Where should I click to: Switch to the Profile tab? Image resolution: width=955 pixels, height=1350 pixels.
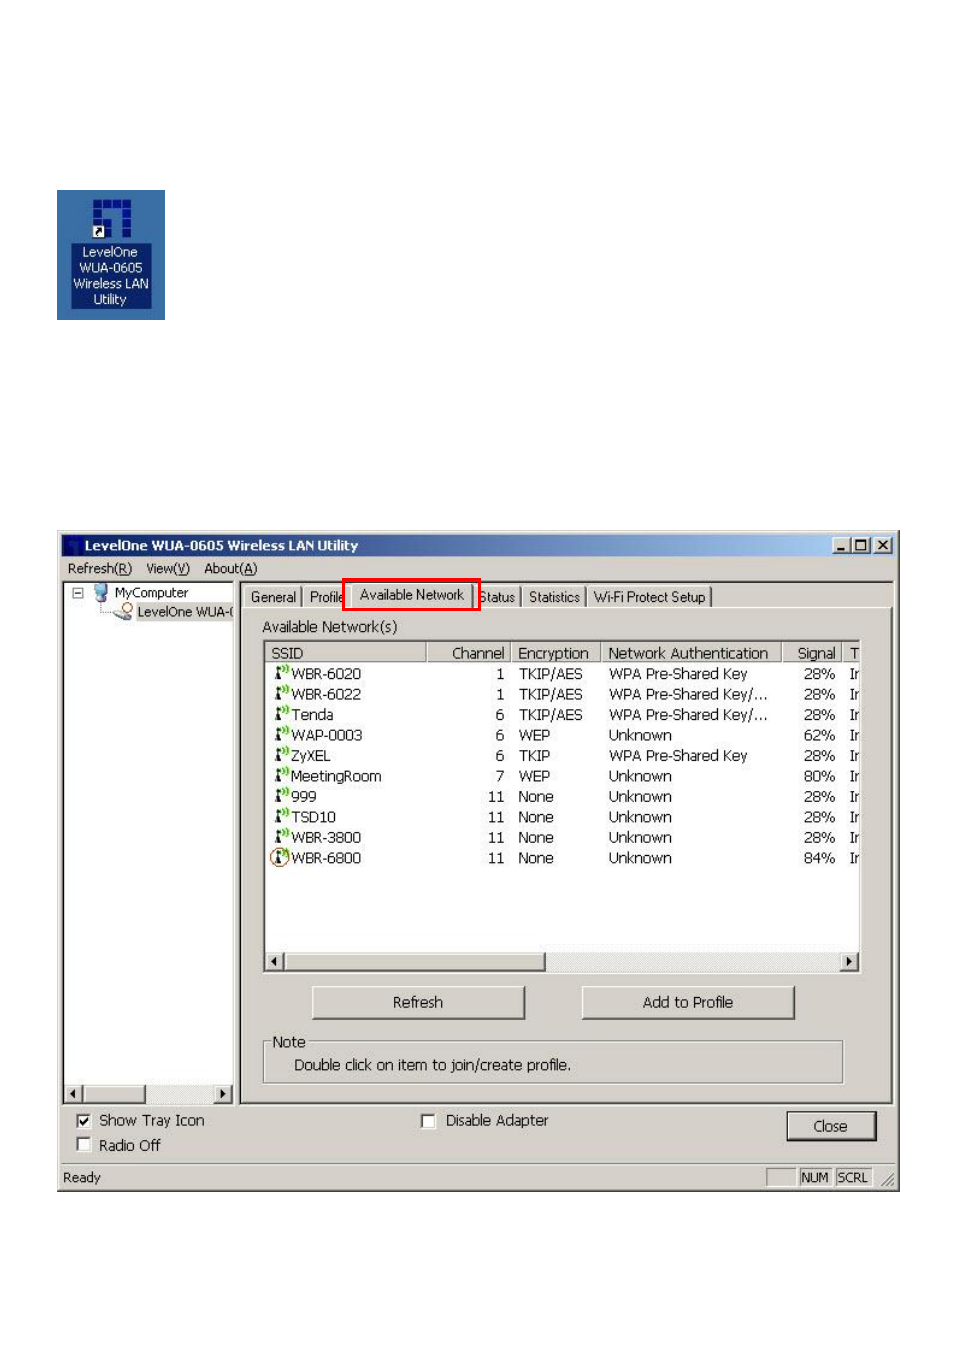[x=325, y=597]
